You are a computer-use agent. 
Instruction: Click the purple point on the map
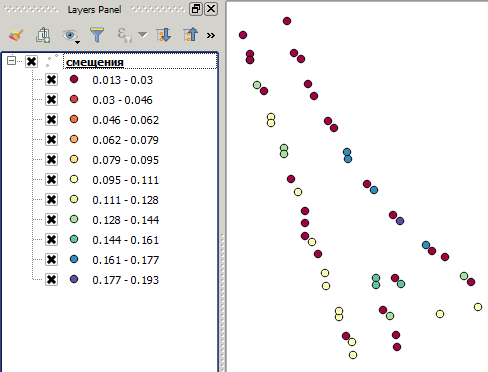400,221
